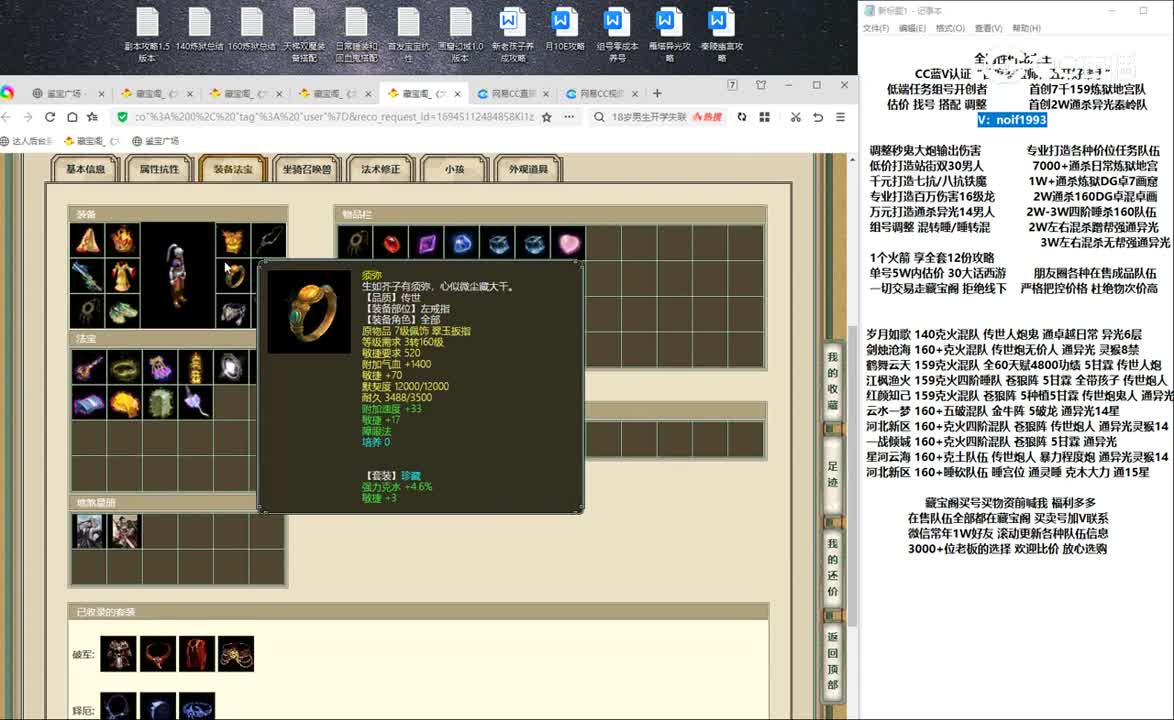Open 鉴宝广场 bookmark in bookmarks bar
The image size is (1174, 720).
156,141
